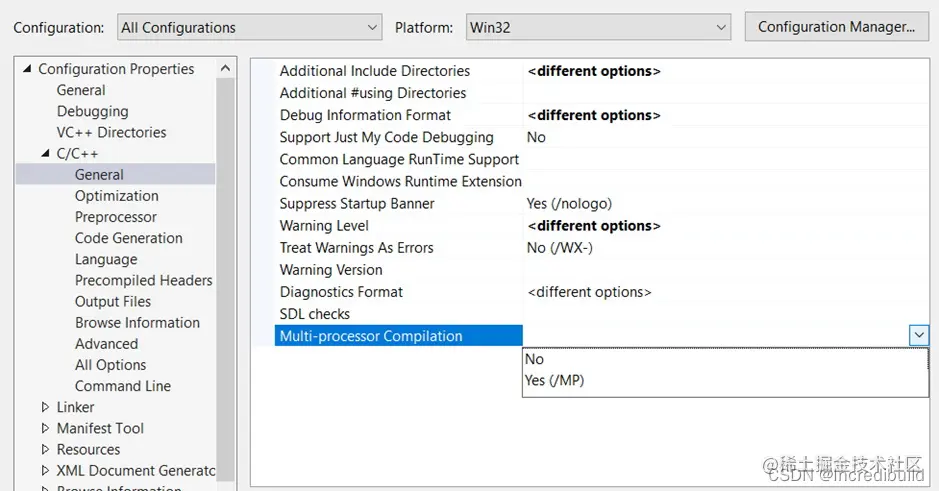
Task: Collapse the Configuration Properties node
Action: [x=27, y=69]
